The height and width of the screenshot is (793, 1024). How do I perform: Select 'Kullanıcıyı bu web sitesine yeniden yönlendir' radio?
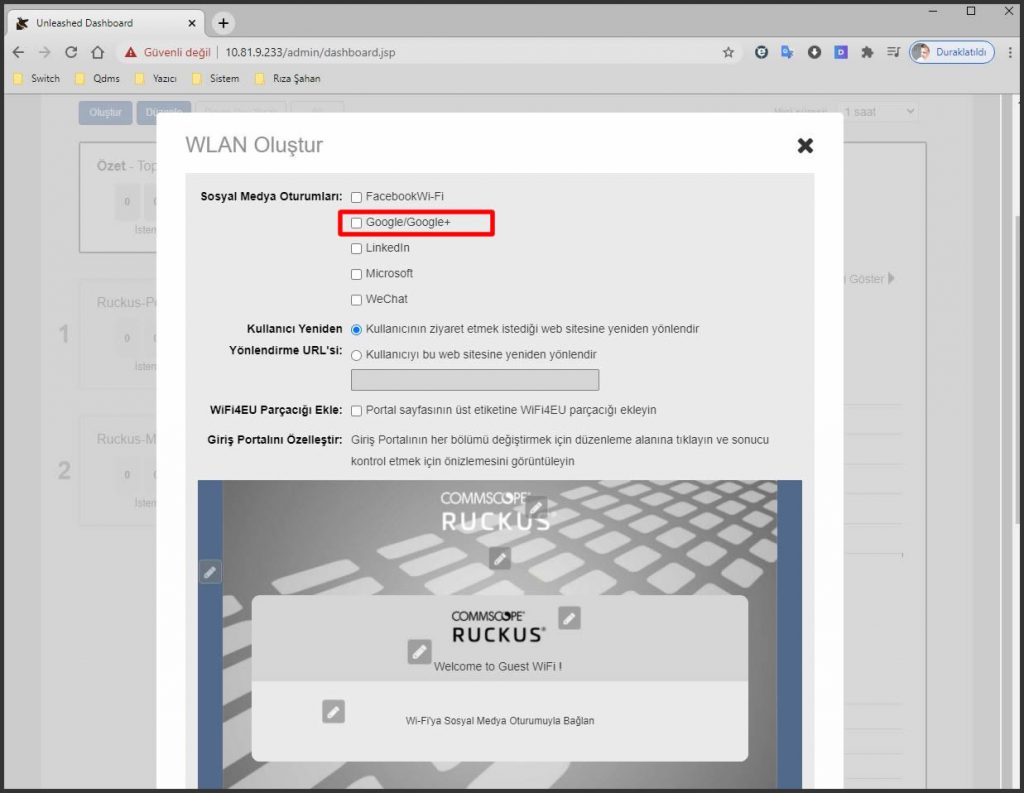point(356,355)
